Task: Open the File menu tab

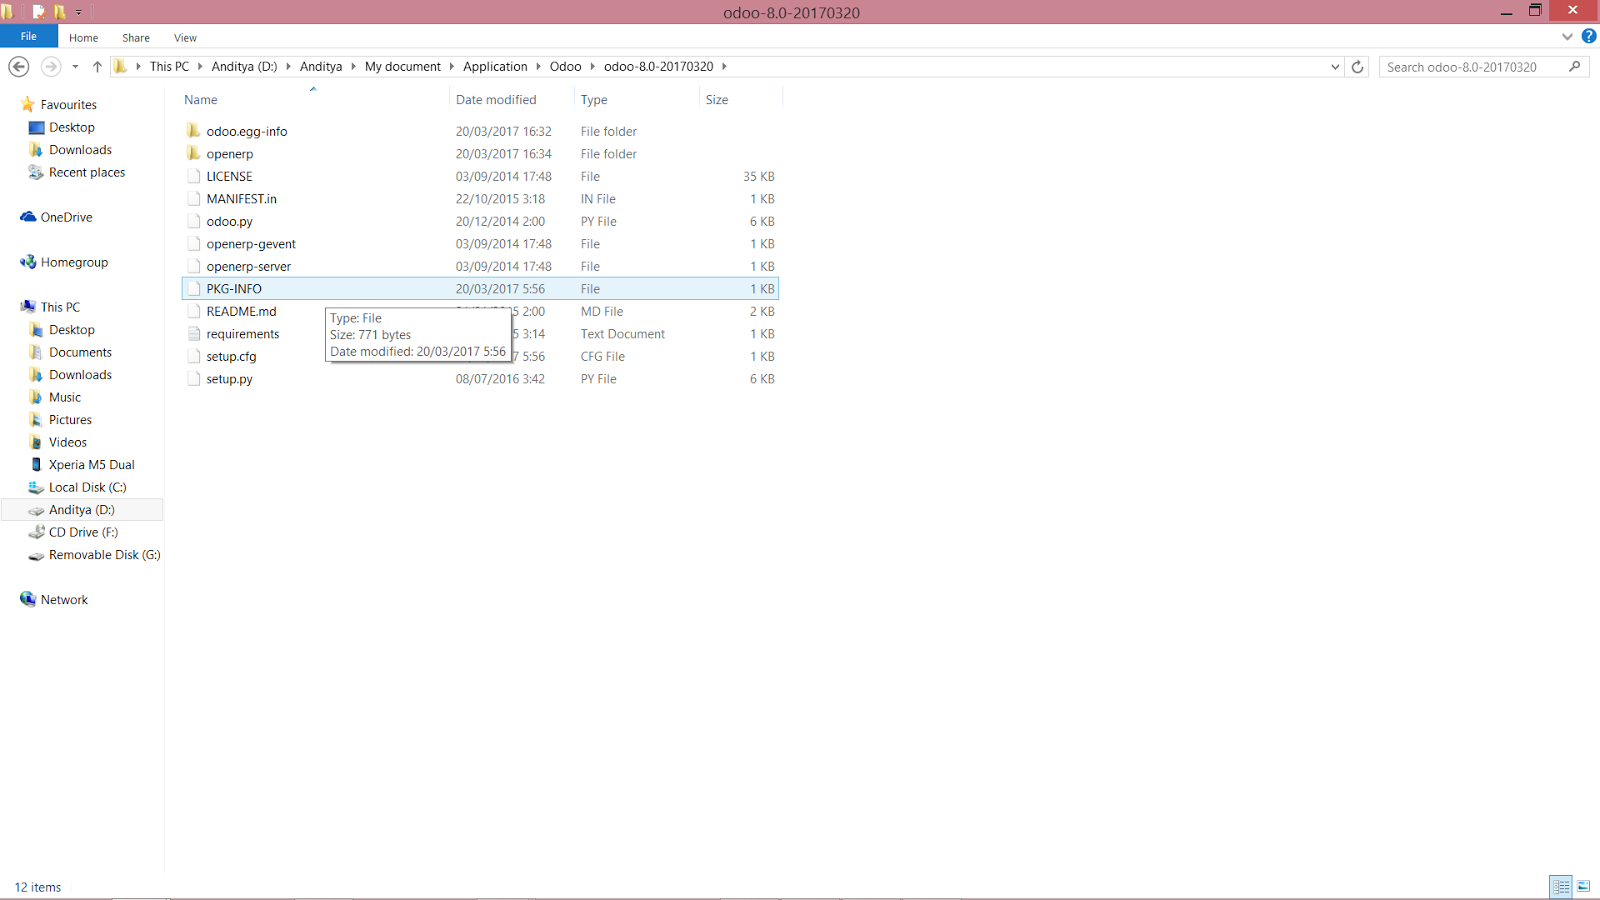Action: point(29,36)
